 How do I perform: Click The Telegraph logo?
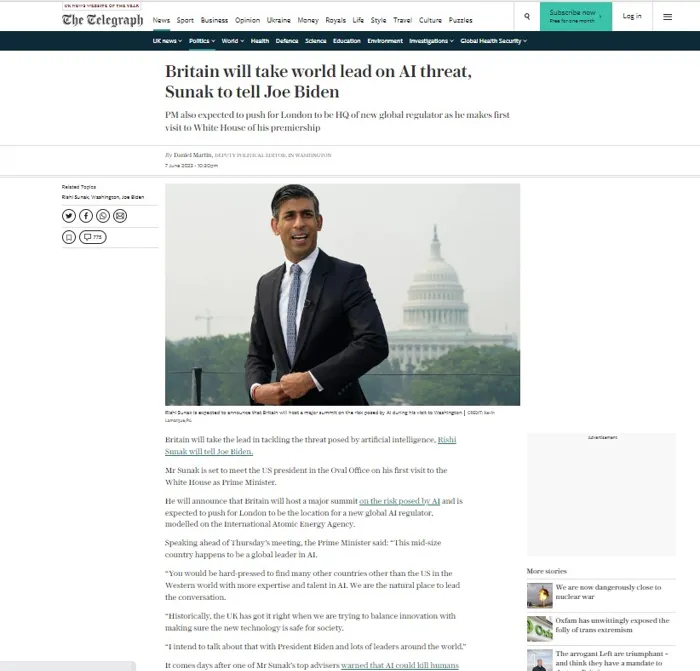coord(103,20)
